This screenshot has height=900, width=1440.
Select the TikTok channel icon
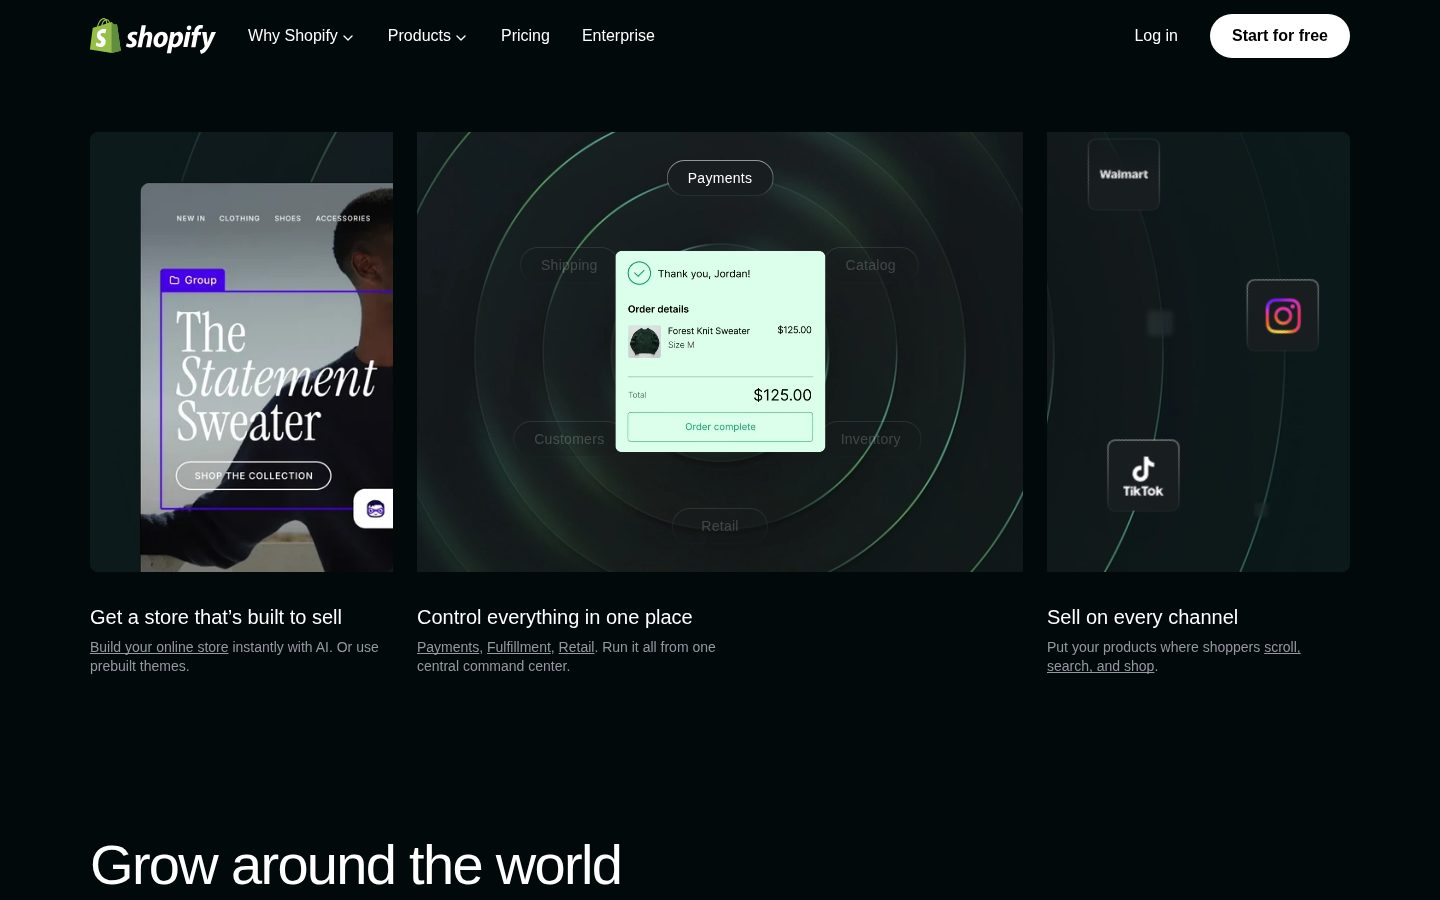click(1143, 475)
